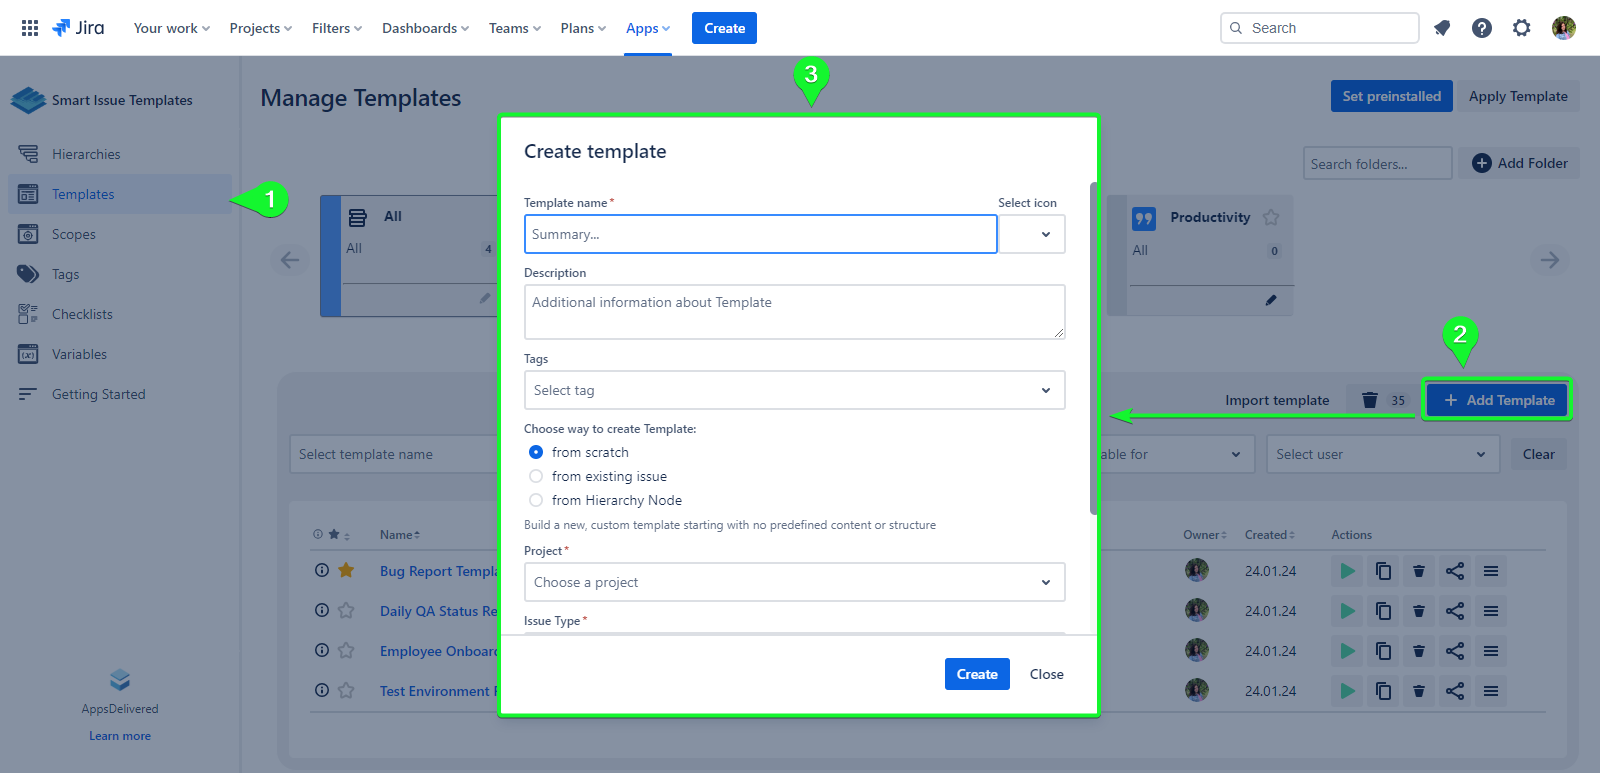Click into the Template name Summary field
This screenshot has width=1600, height=773.
pyautogui.click(x=760, y=234)
